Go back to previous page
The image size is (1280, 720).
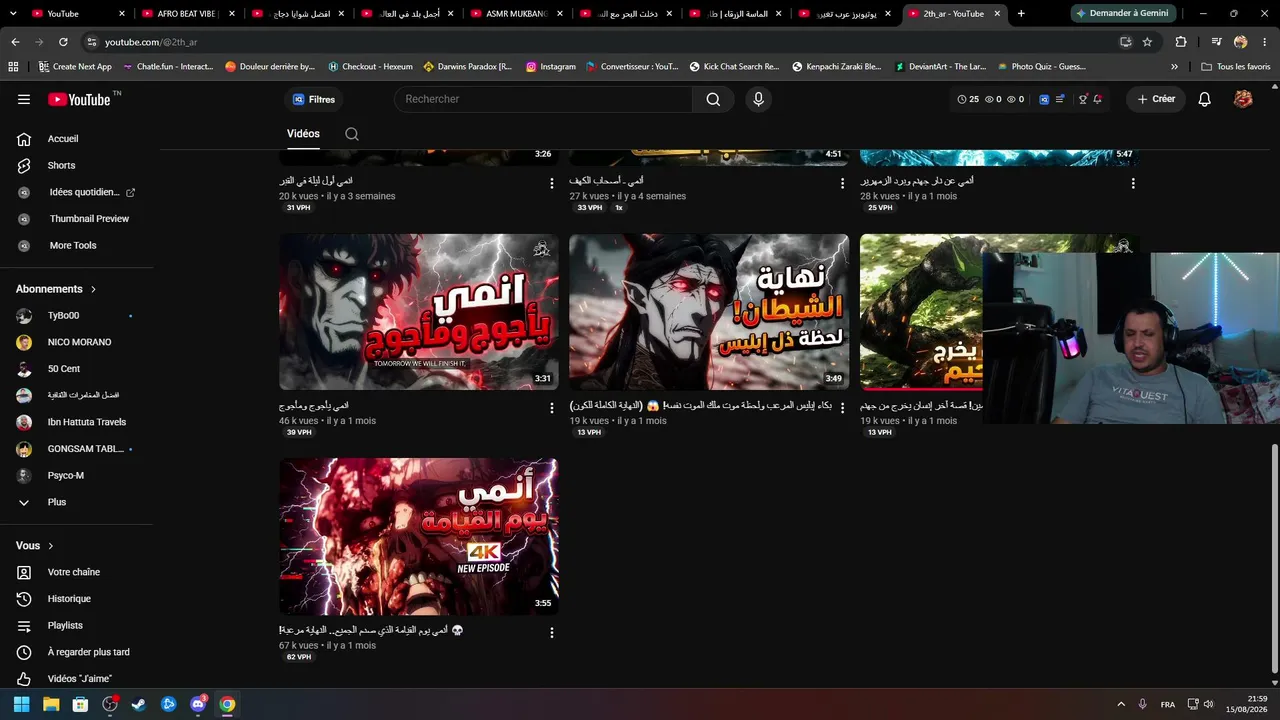click(15, 42)
